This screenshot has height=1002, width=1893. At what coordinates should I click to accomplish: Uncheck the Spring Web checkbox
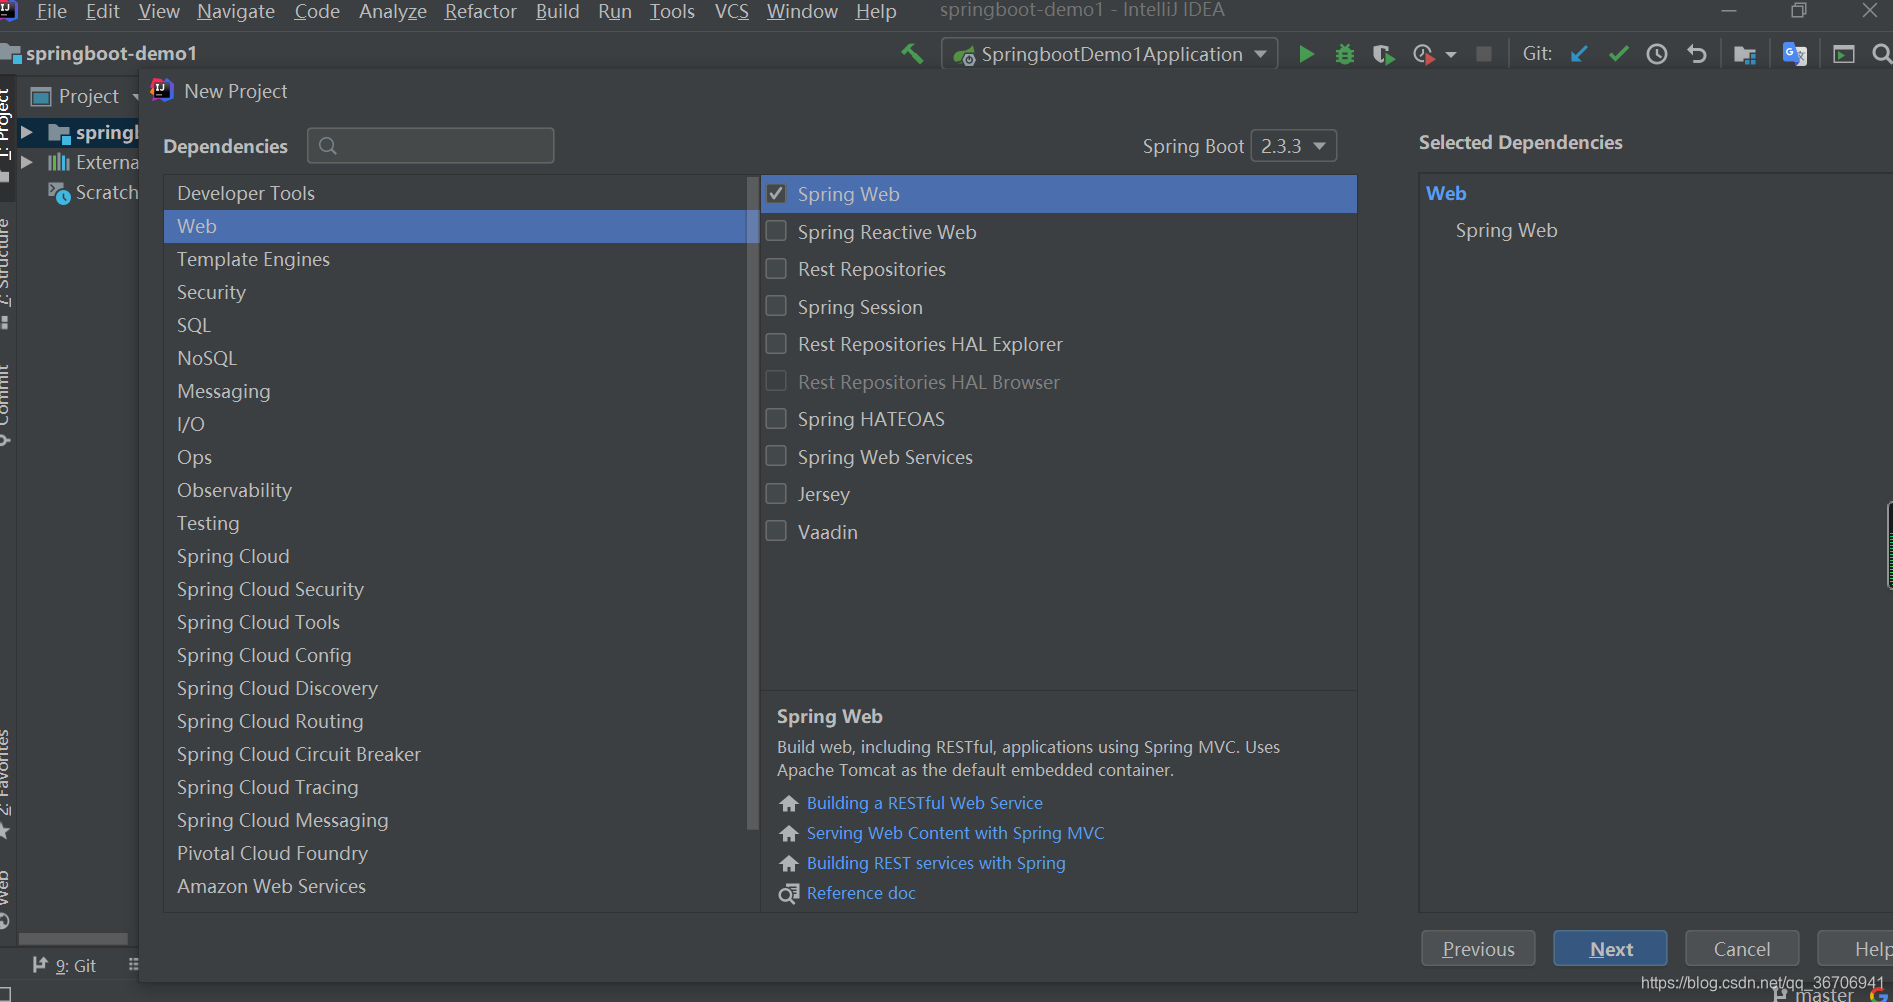776,194
